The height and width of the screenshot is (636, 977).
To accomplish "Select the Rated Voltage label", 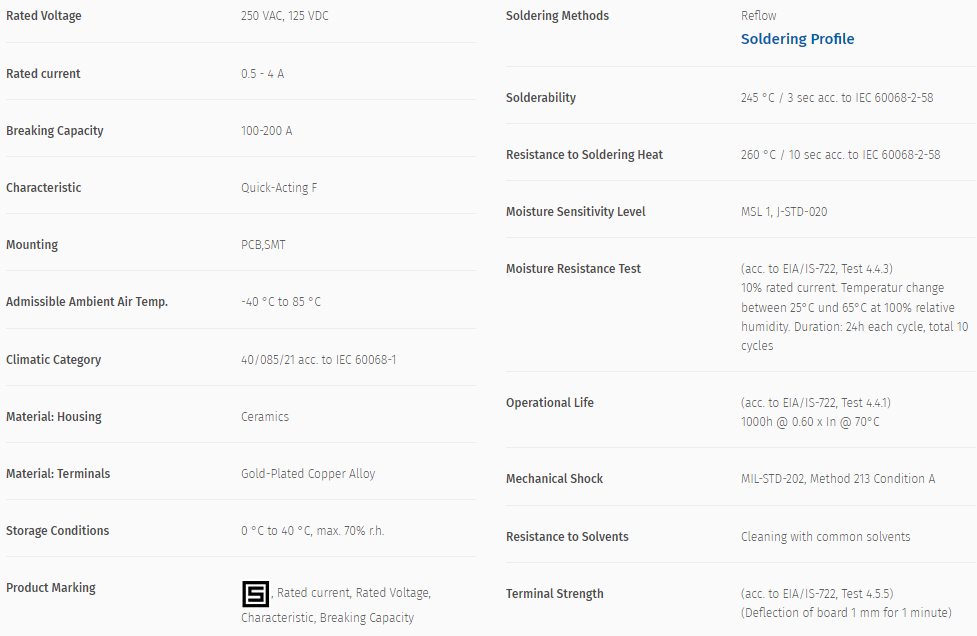I will coord(44,16).
